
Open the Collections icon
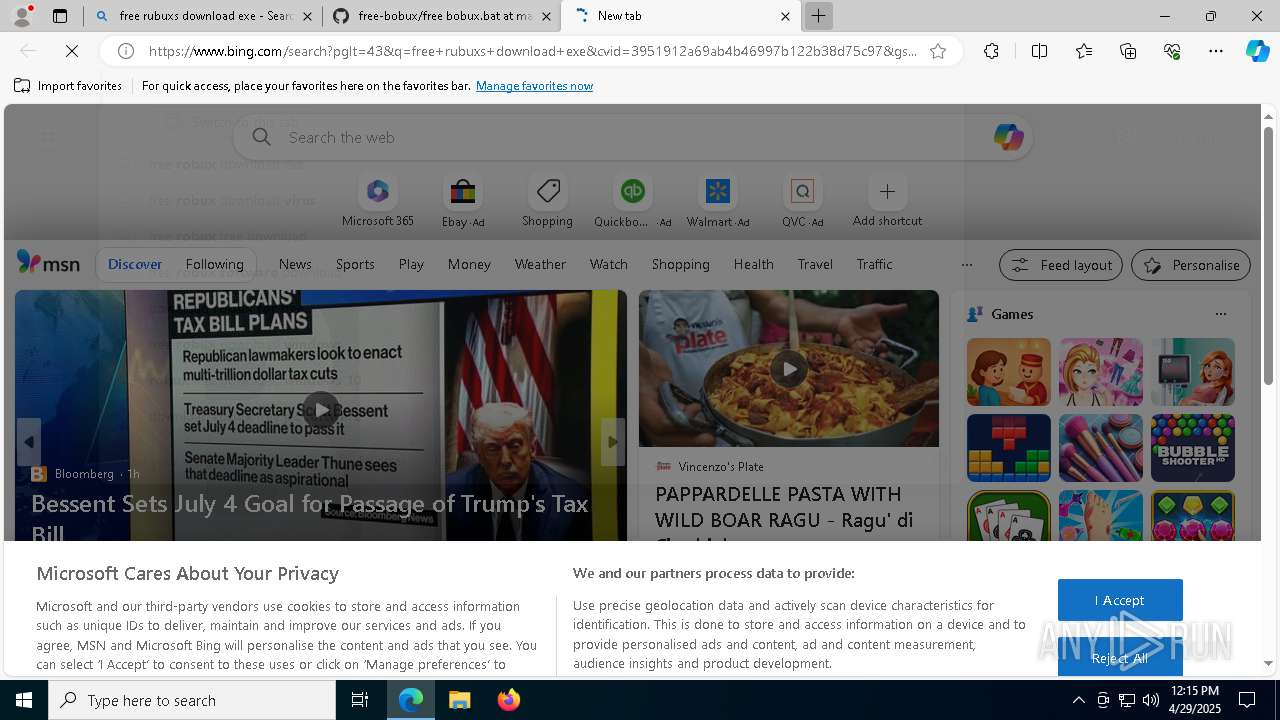[1128, 51]
